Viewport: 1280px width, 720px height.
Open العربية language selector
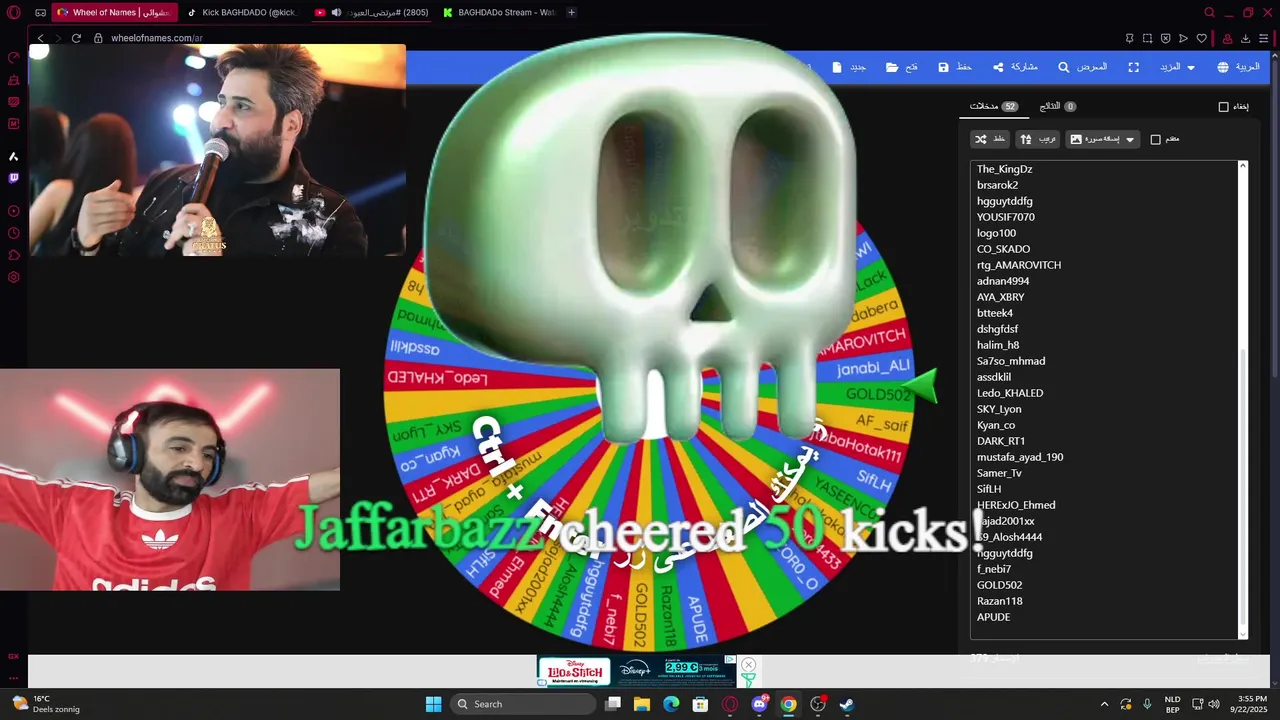click(1238, 67)
